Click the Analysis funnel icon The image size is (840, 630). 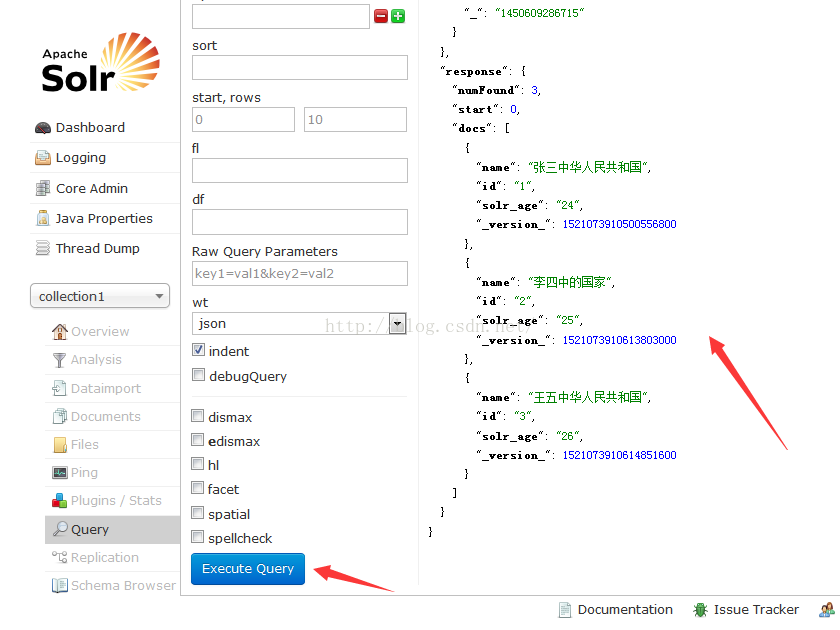59,360
